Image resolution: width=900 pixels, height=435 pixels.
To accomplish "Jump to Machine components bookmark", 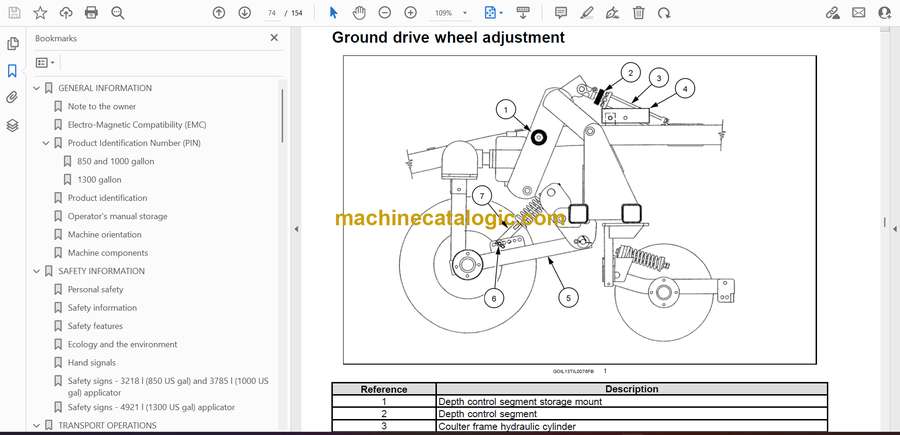I will click(108, 253).
